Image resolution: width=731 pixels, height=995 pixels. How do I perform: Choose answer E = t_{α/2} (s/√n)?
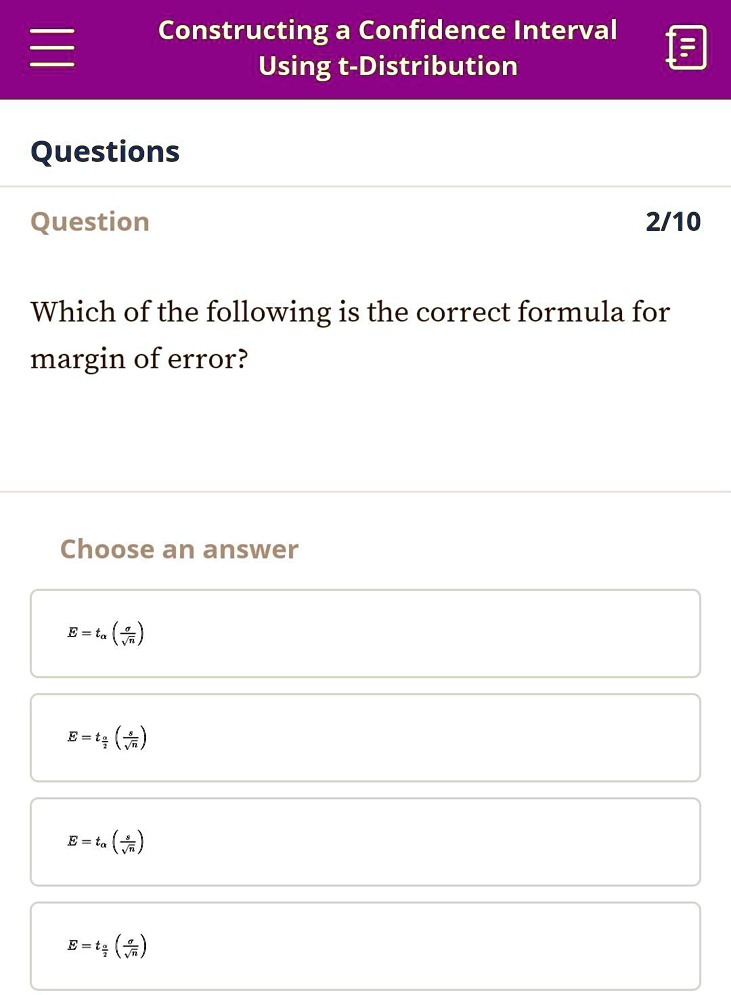[365, 737]
